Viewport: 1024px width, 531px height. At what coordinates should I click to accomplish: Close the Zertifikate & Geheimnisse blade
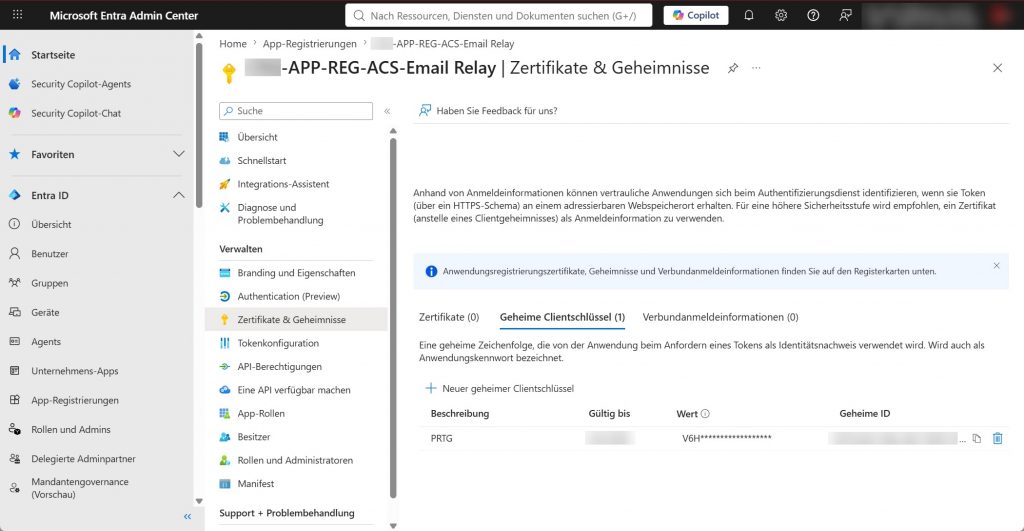click(x=997, y=68)
